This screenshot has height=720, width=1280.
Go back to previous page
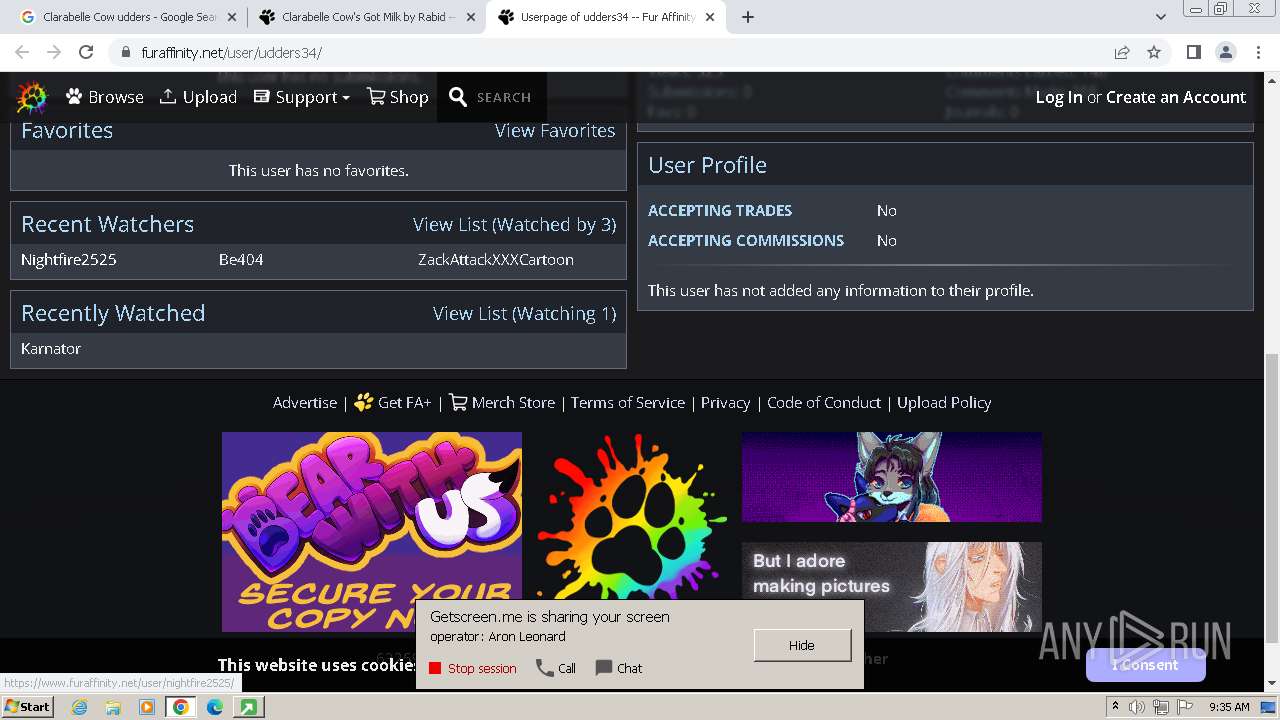pyautogui.click(x=22, y=52)
